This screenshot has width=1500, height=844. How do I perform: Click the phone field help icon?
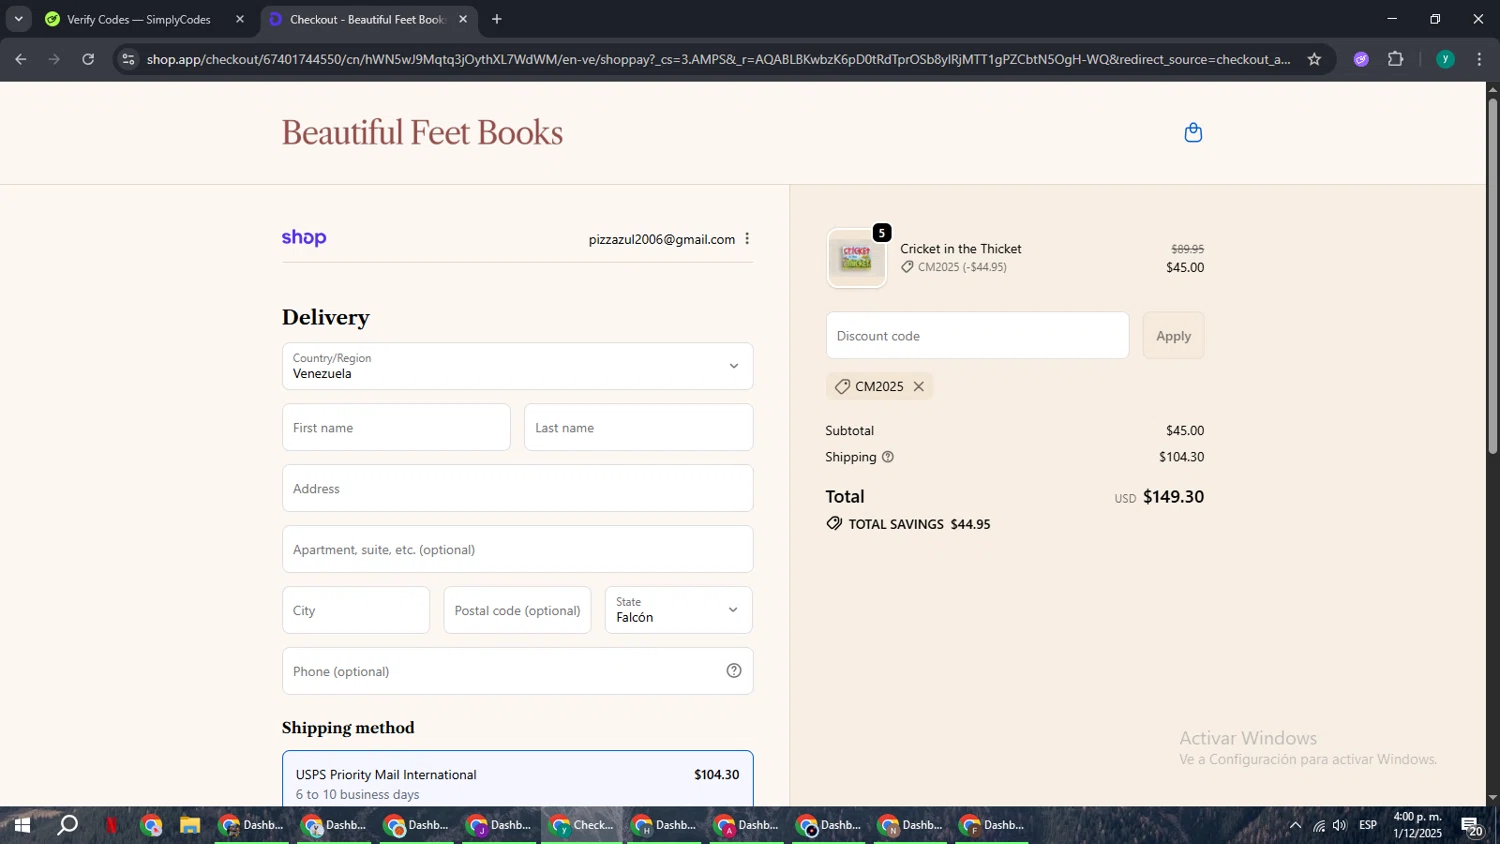(x=734, y=671)
